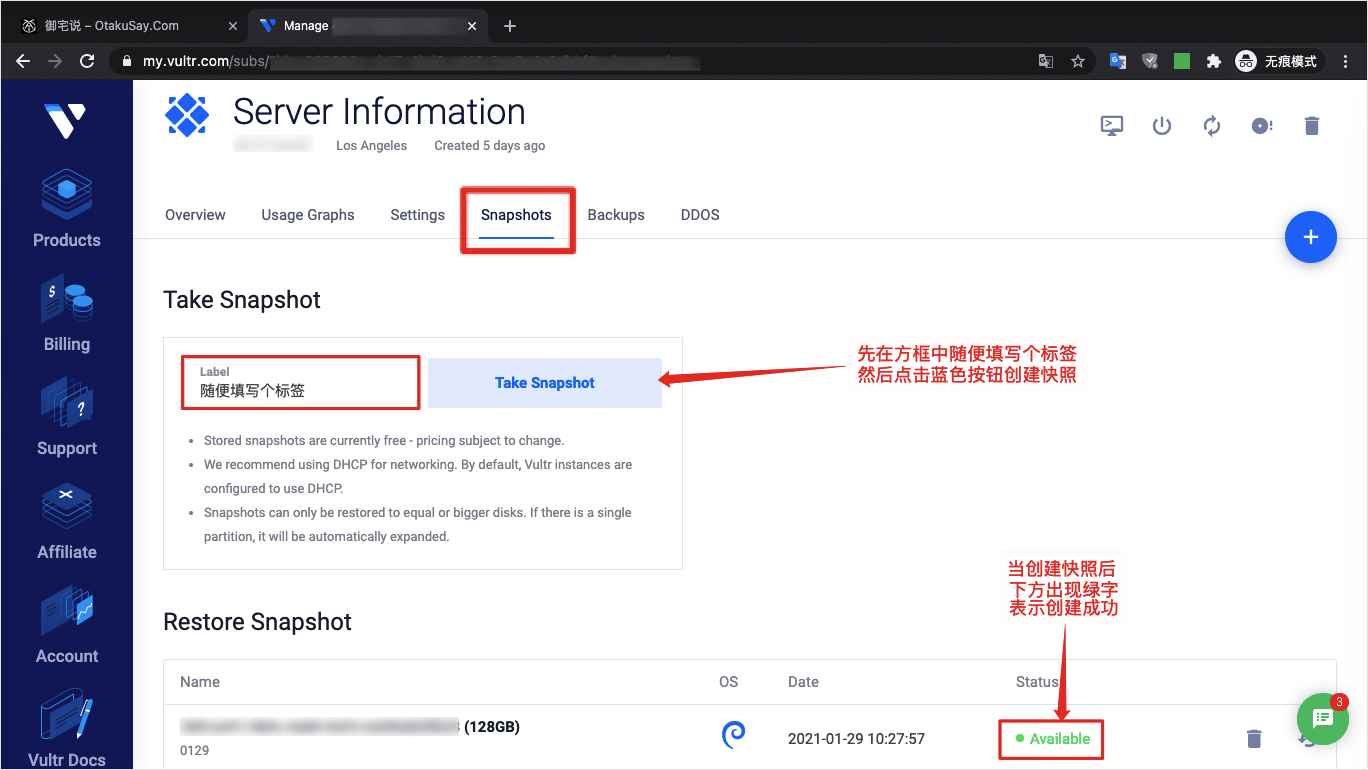This screenshot has width=1368, height=770.
Task: Click the blue plus deploy button
Action: click(x=1310, y=237)
